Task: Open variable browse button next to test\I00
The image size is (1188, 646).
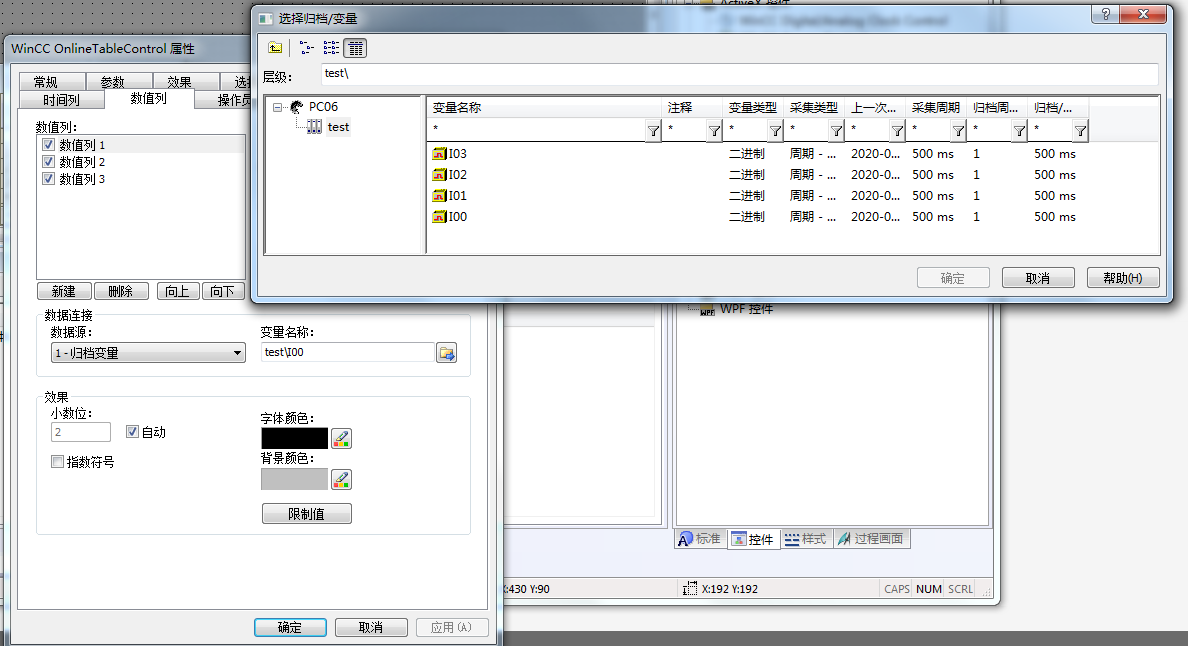Action: pyautogui.click(x=446, y=353)
